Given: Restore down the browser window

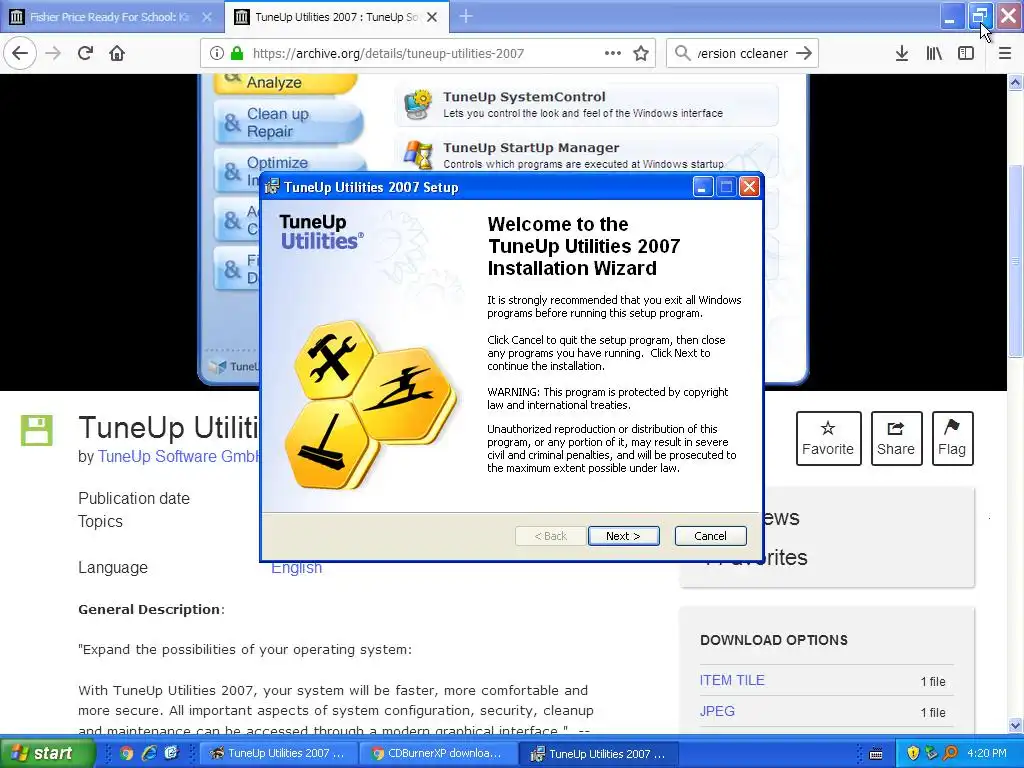Looking at the screenshot, I should click(x=979, y=16).
